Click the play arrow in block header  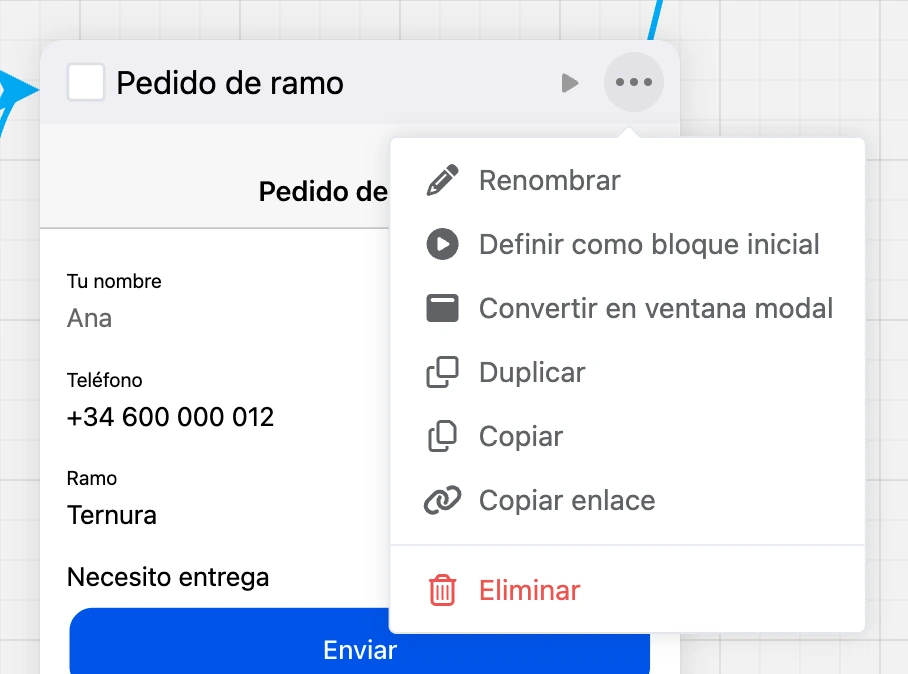pos(570,83)
